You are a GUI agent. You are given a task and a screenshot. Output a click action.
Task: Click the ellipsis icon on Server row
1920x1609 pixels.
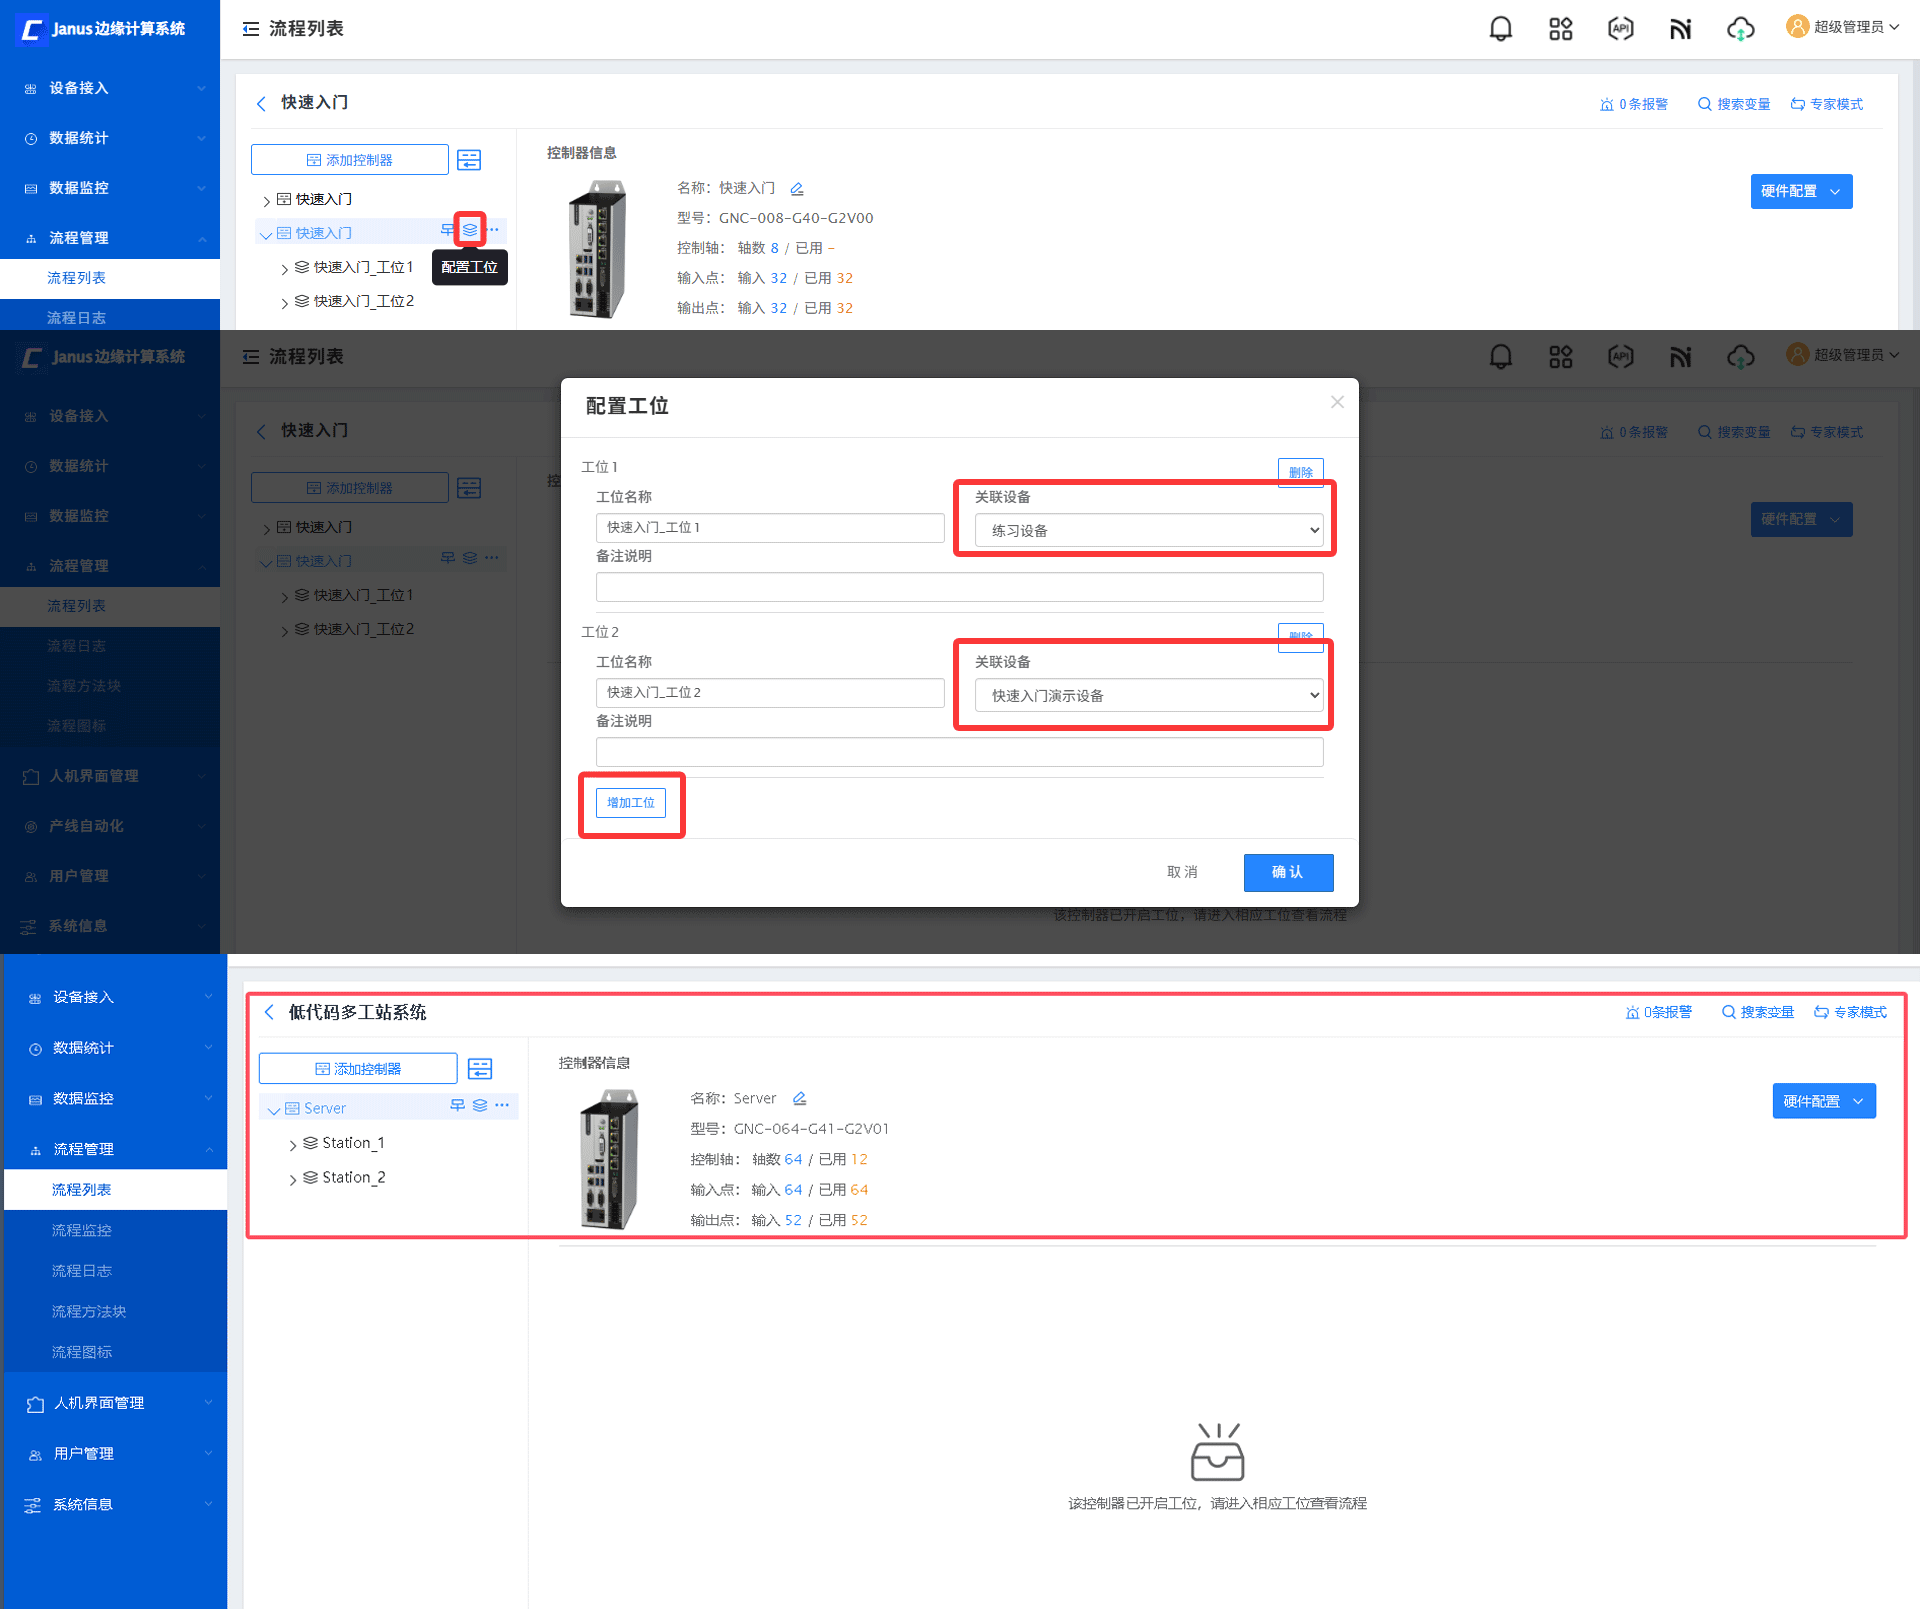click(502, 1106)
